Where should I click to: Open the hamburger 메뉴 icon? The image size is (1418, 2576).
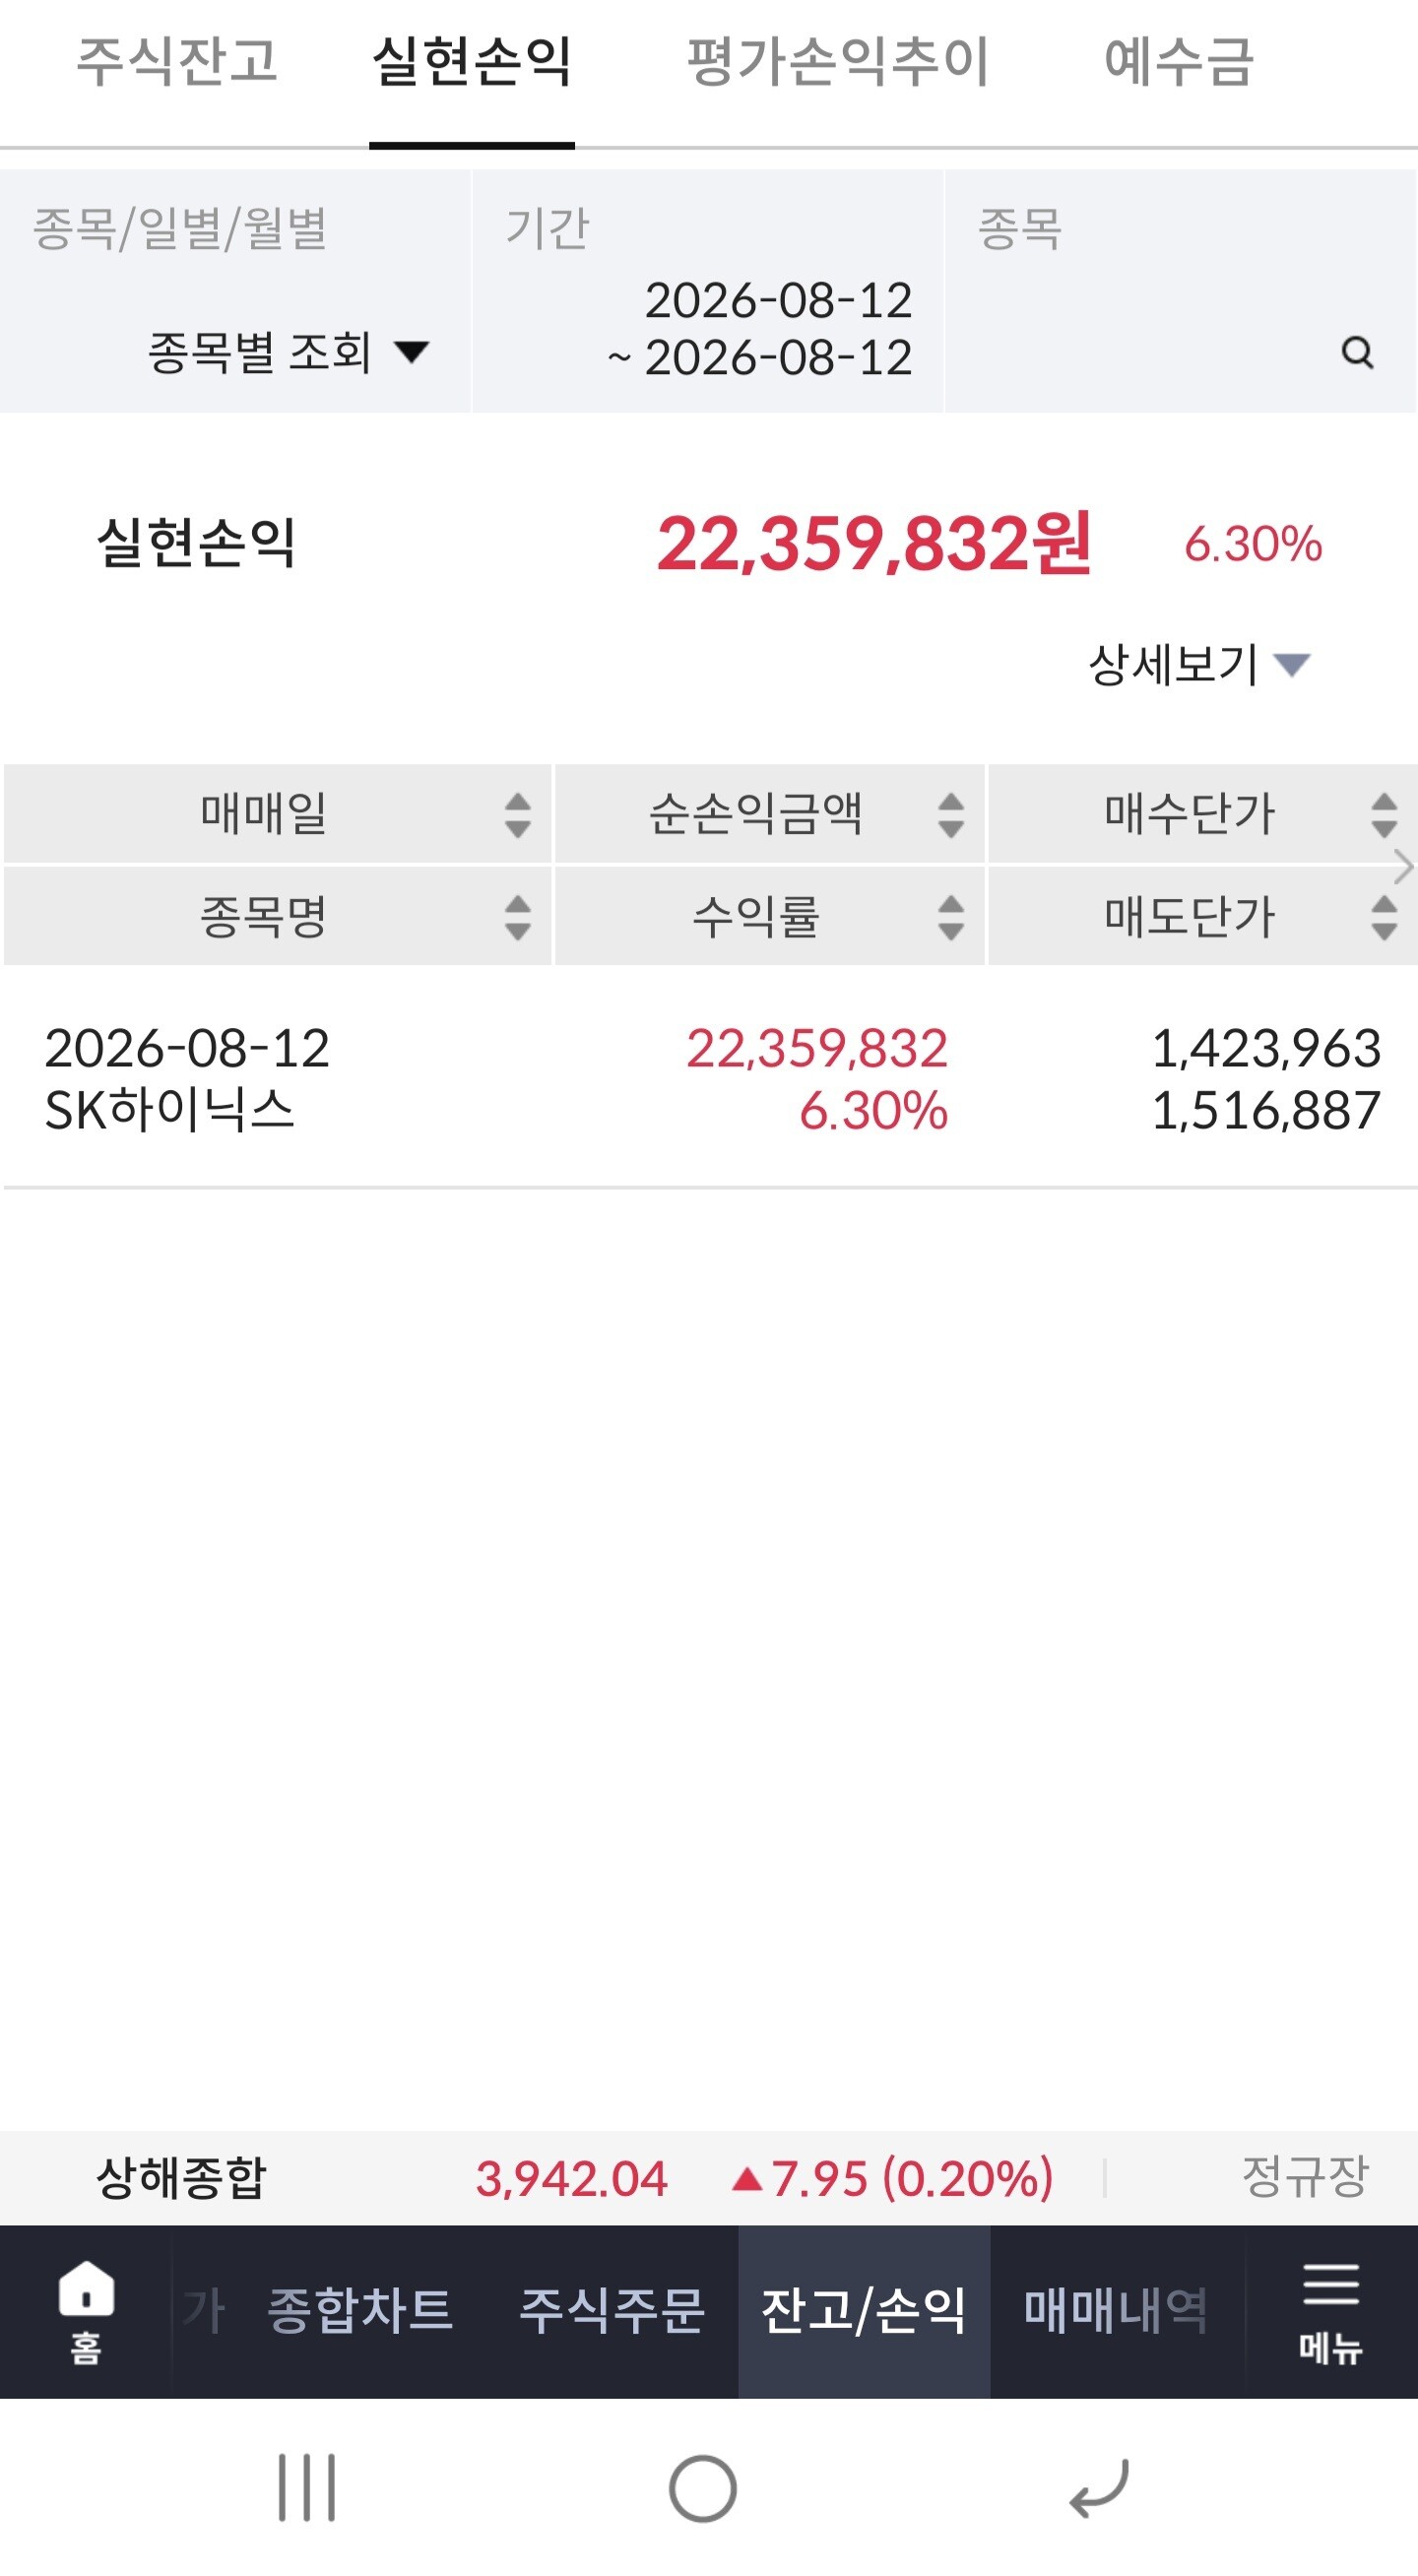[1330, 2311]
